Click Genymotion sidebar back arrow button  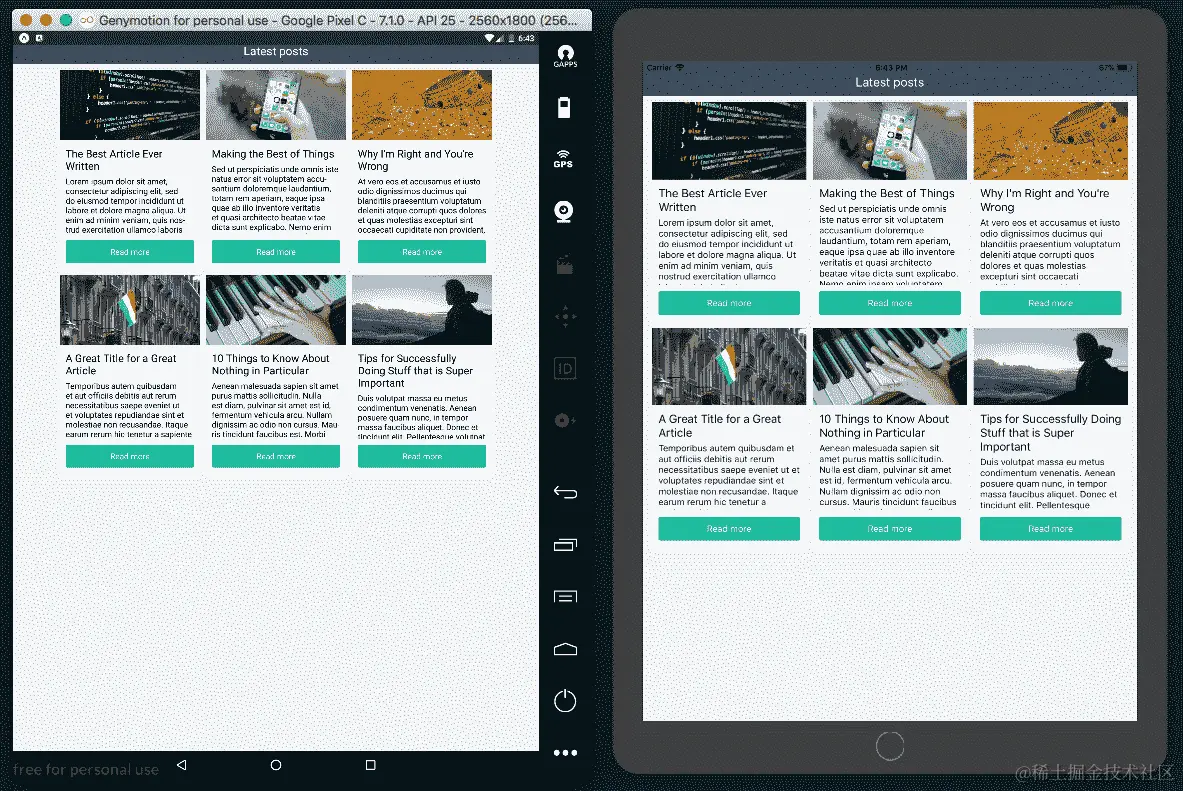pos(565,493)
